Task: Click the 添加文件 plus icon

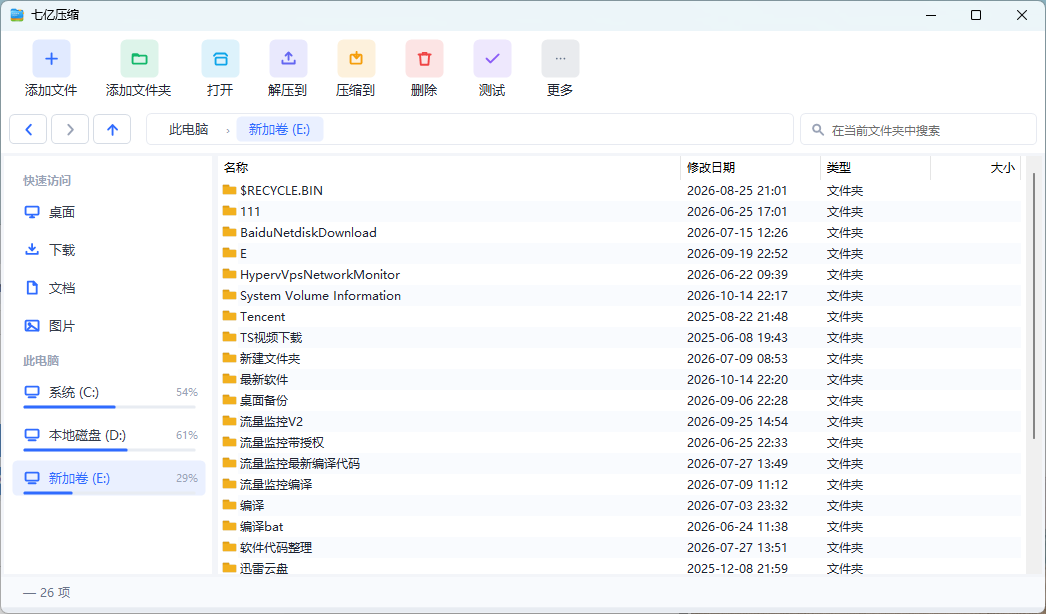Action: point(51,59)
